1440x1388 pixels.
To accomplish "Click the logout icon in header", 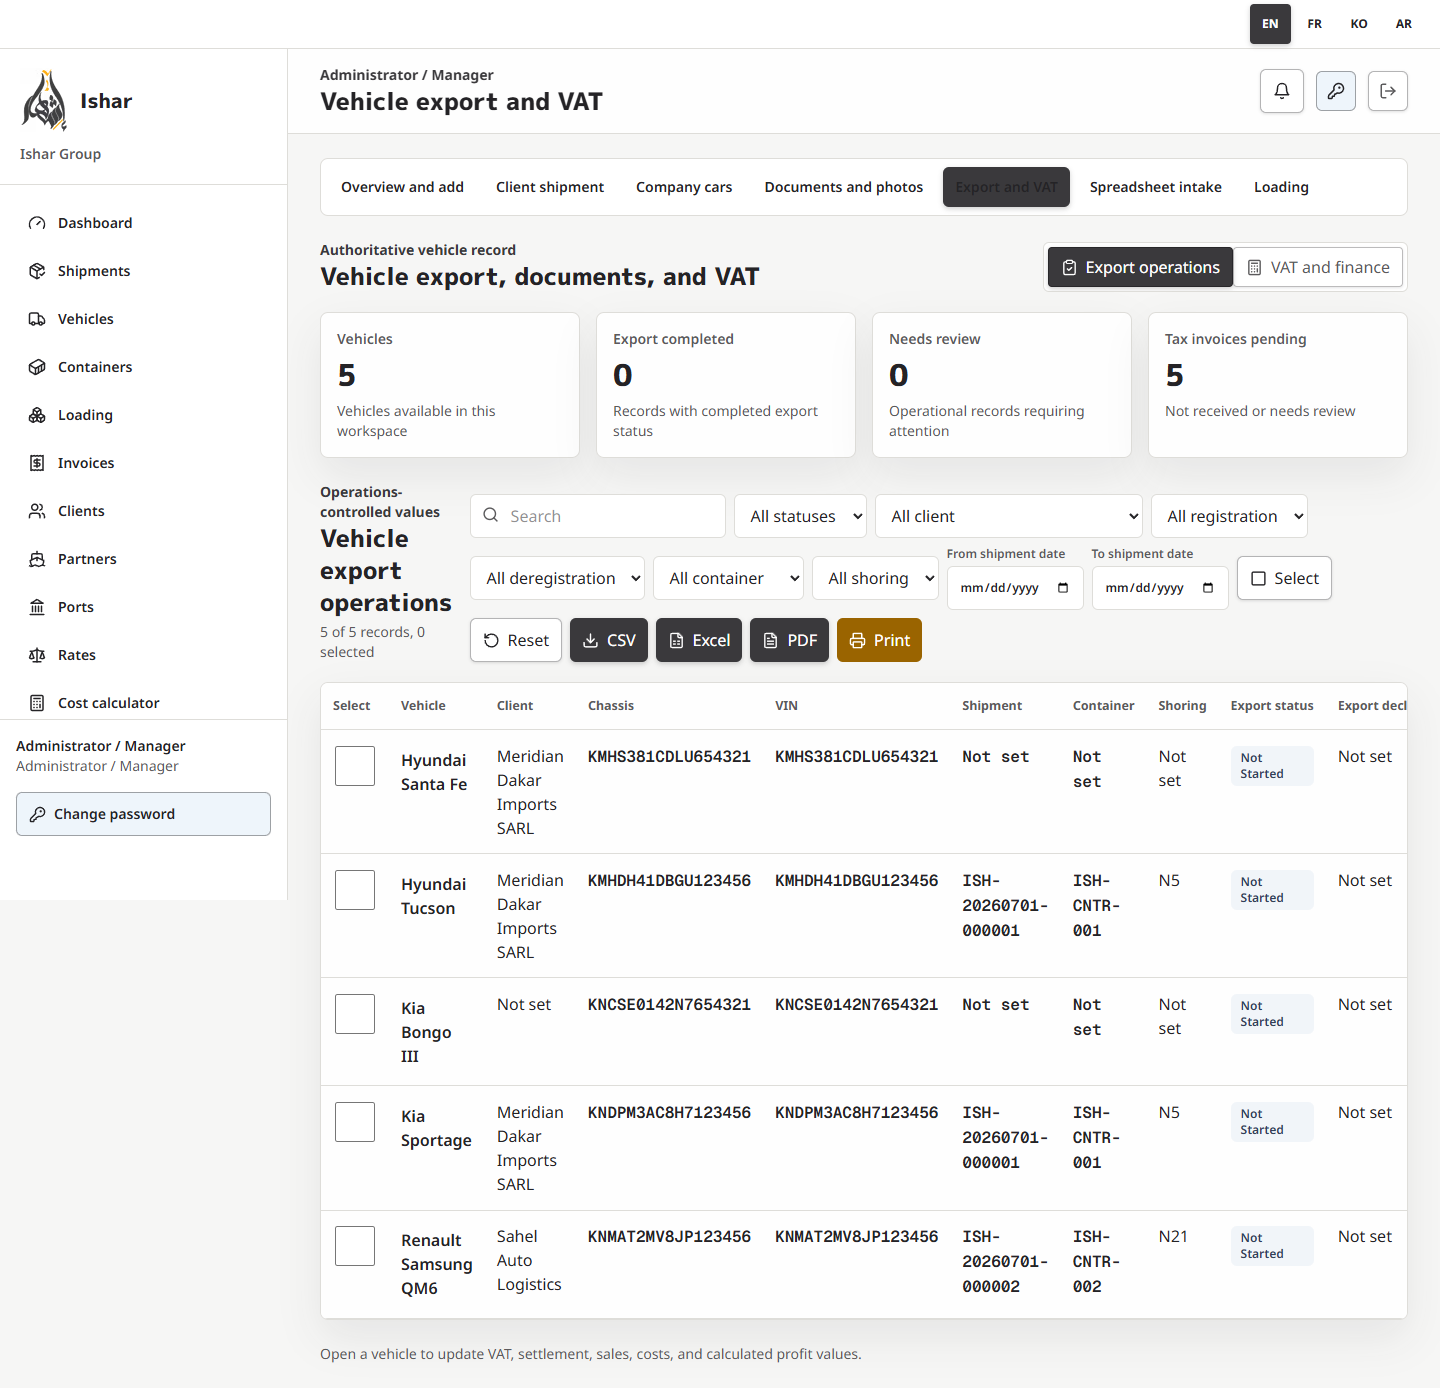I will (x=1388, y=91).
